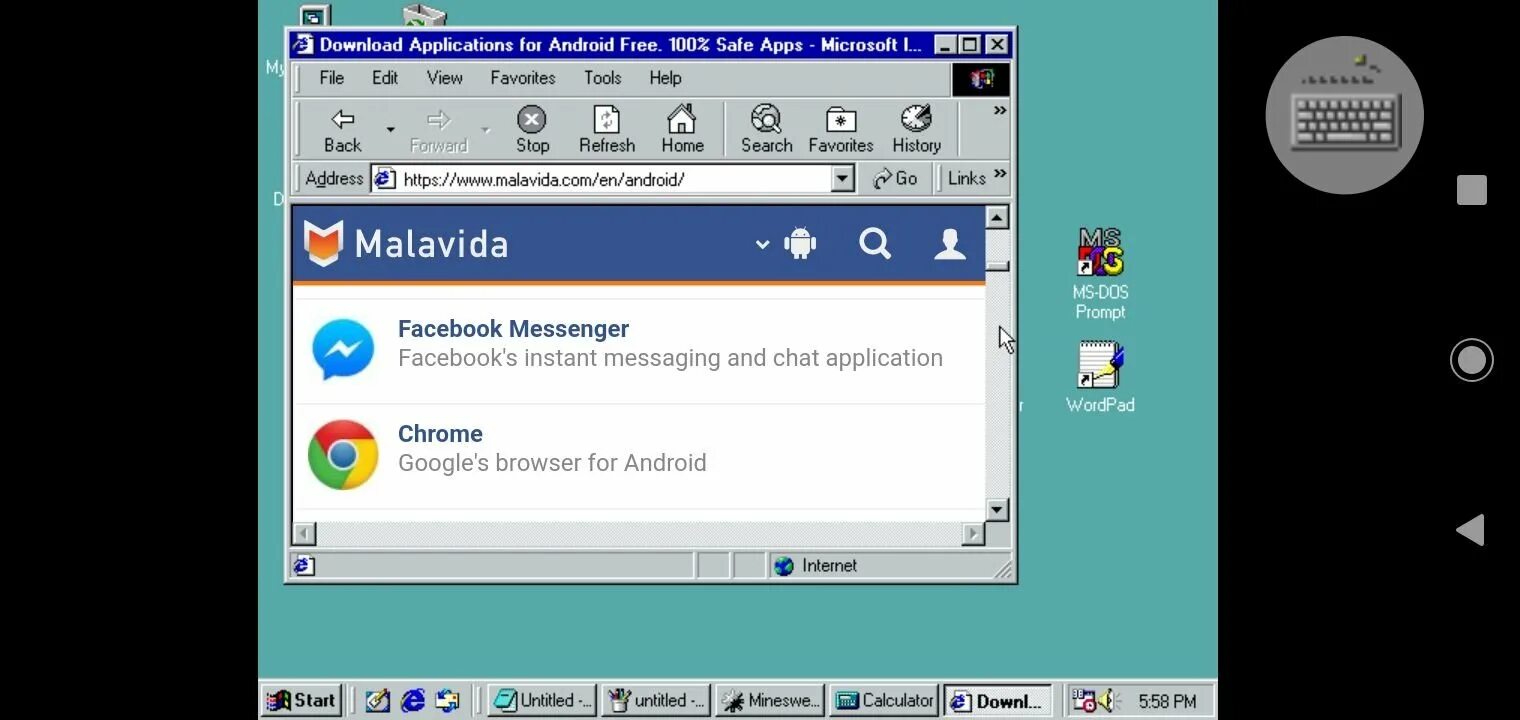The image size is (1520, 720).
Task: Click the Android robot platform icon
Action: click(x=800, y=243)
